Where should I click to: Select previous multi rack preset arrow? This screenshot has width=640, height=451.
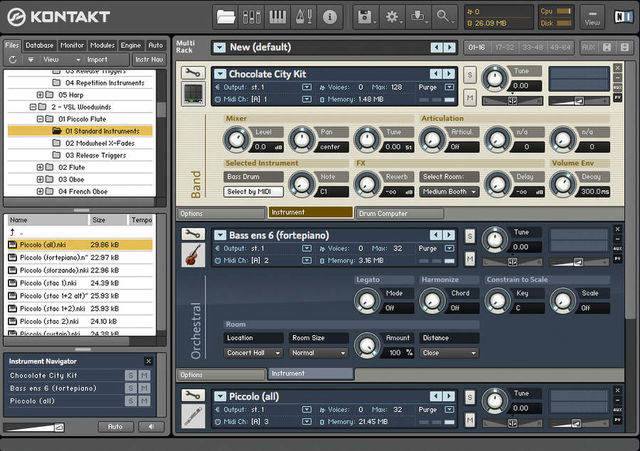pyautogui.click(x=437, y=47)
